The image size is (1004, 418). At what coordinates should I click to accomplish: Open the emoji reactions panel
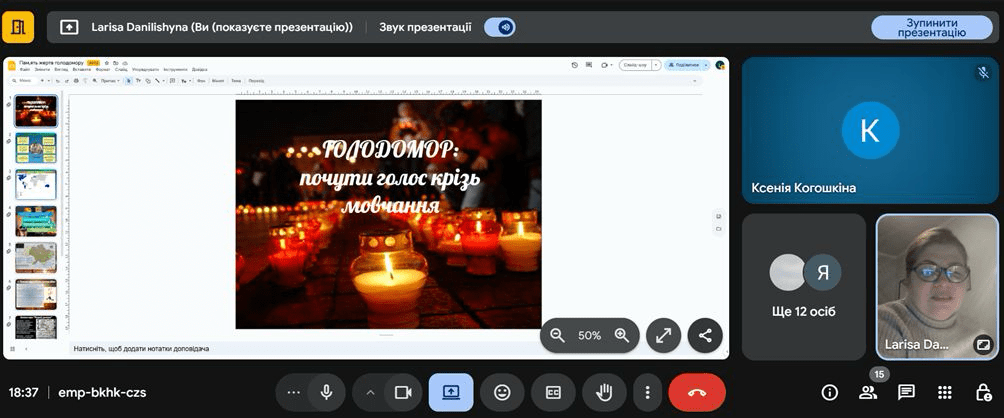point(502,393)
